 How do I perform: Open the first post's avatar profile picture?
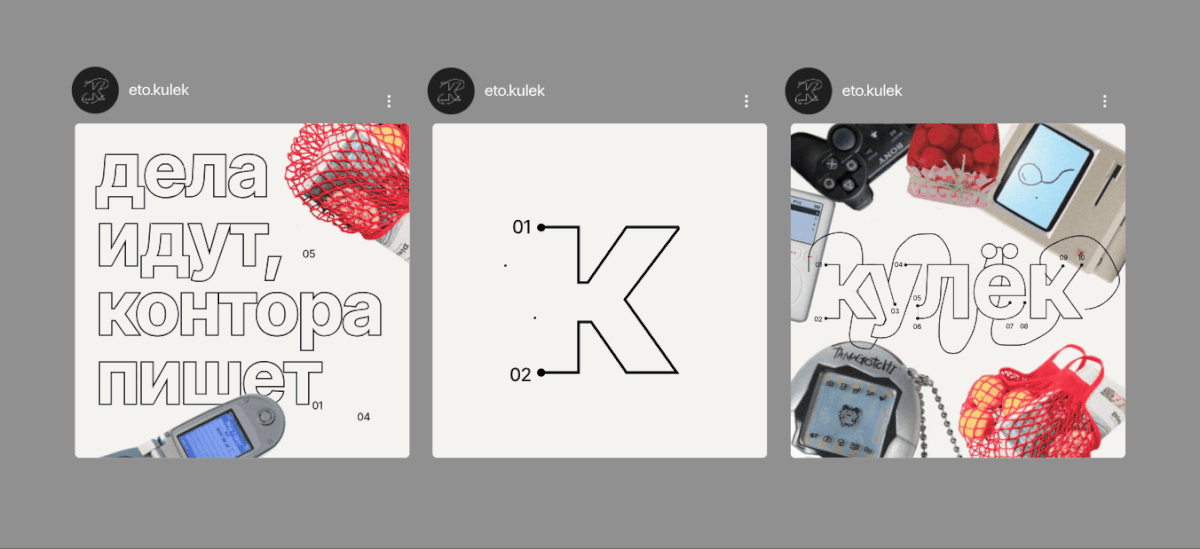95,91
